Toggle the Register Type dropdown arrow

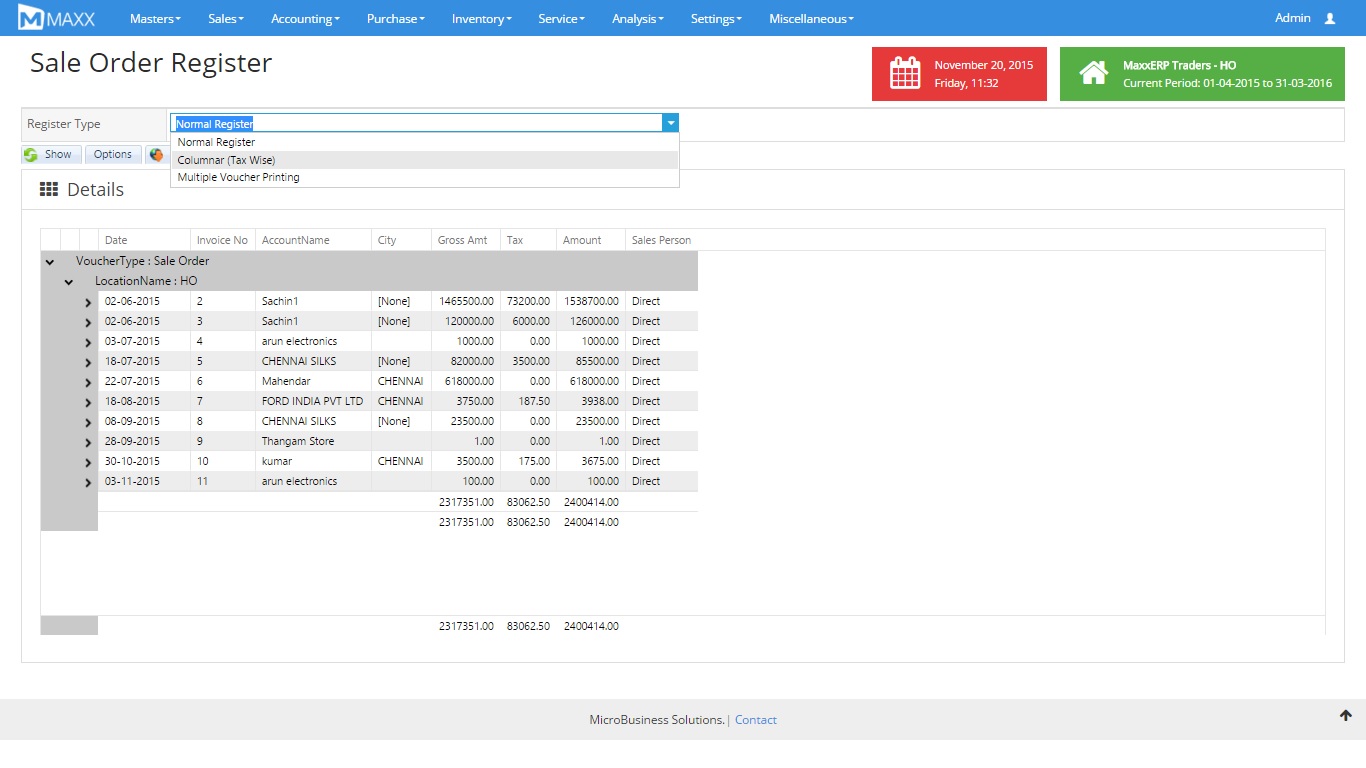(x=671, y=123)
